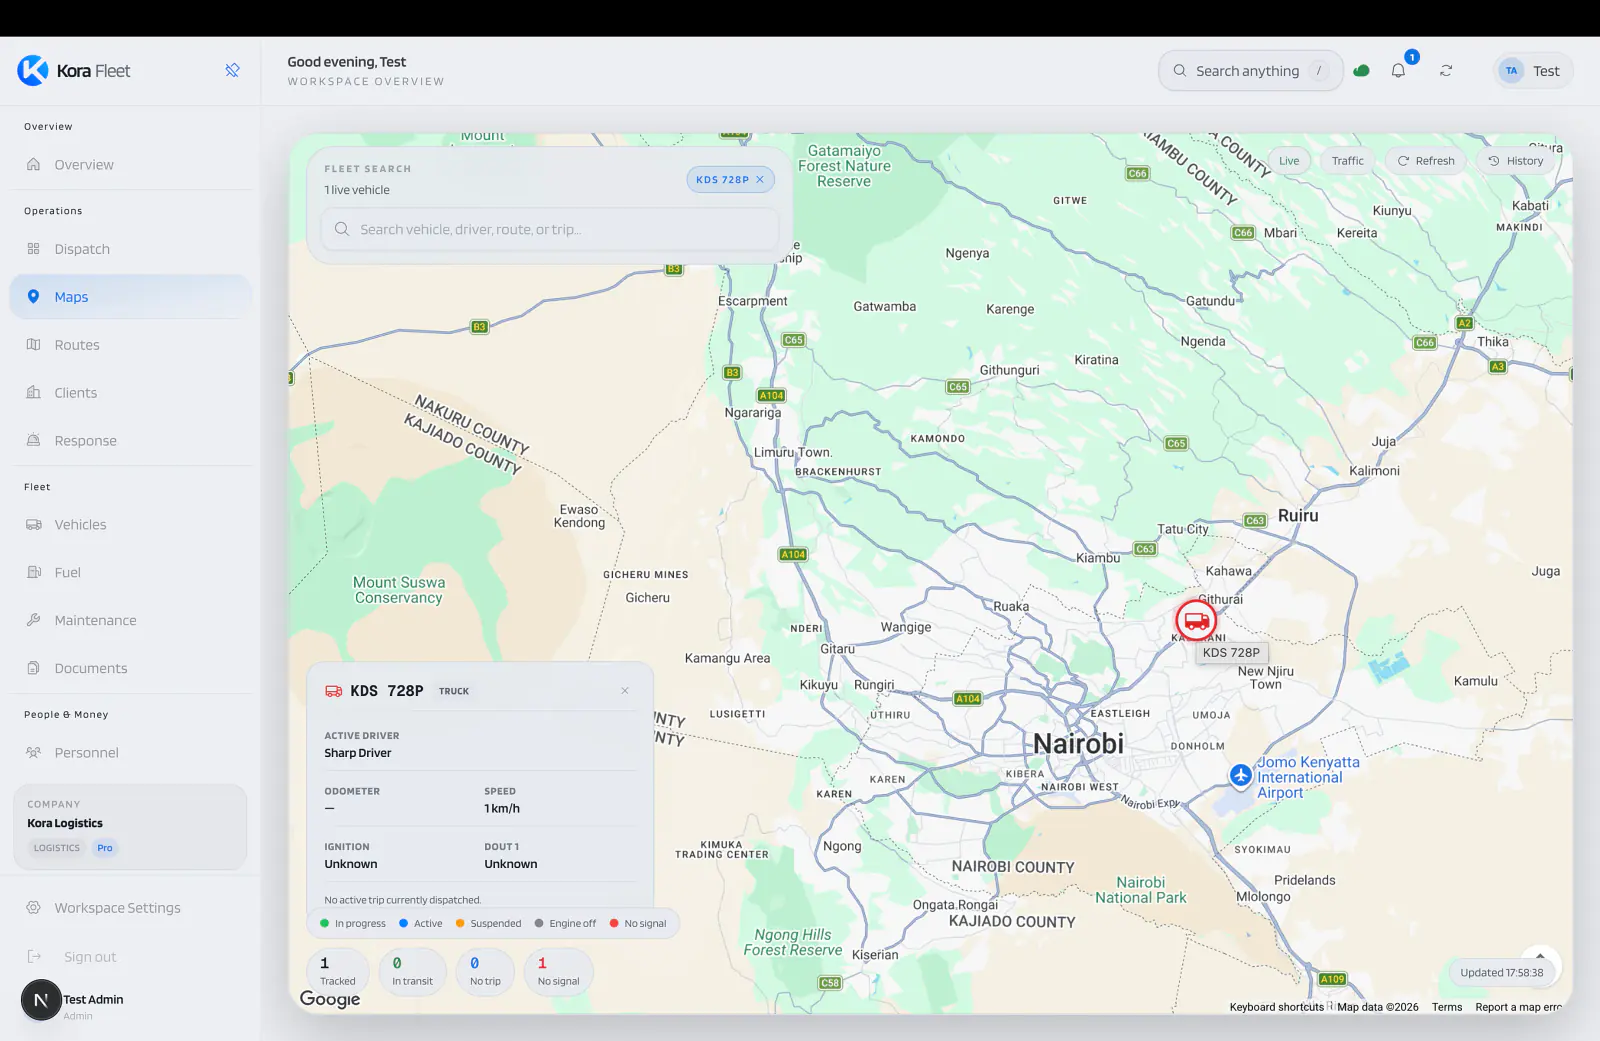Image resolution: width=1600 pixels, height=1041 pixels.
Task: Click the fleet search vehicle input field
Action: (x=550, y=229)
